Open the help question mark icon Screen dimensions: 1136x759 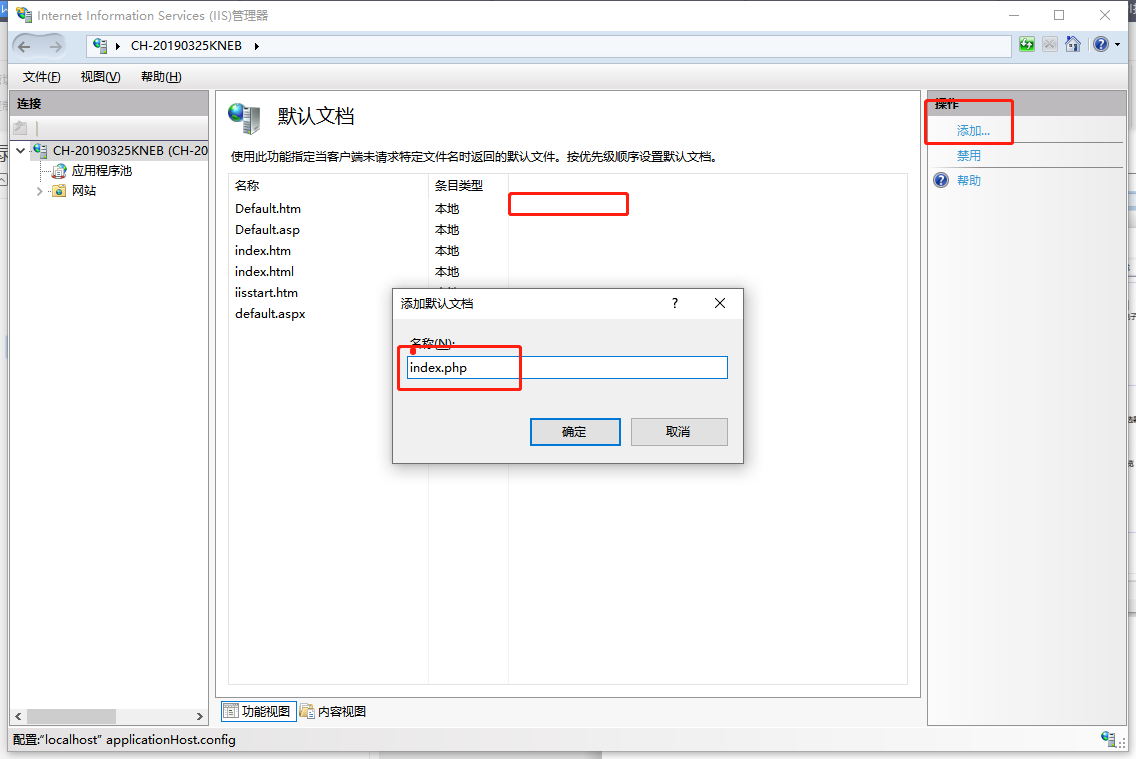[1099, 44]
